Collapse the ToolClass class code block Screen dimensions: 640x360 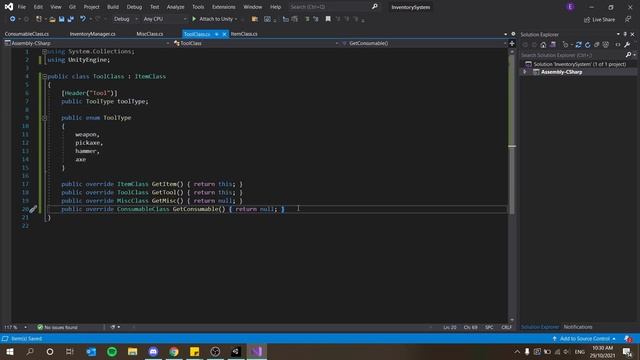point(44,76)
